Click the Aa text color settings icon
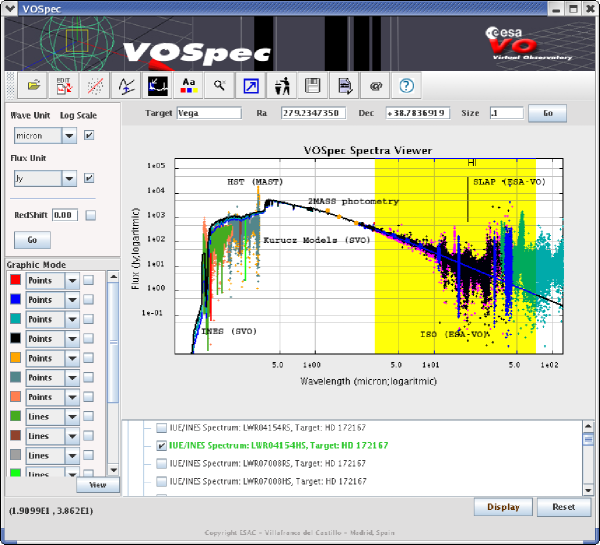The height and width of the screenshot is (545, 600). [188, 85]
